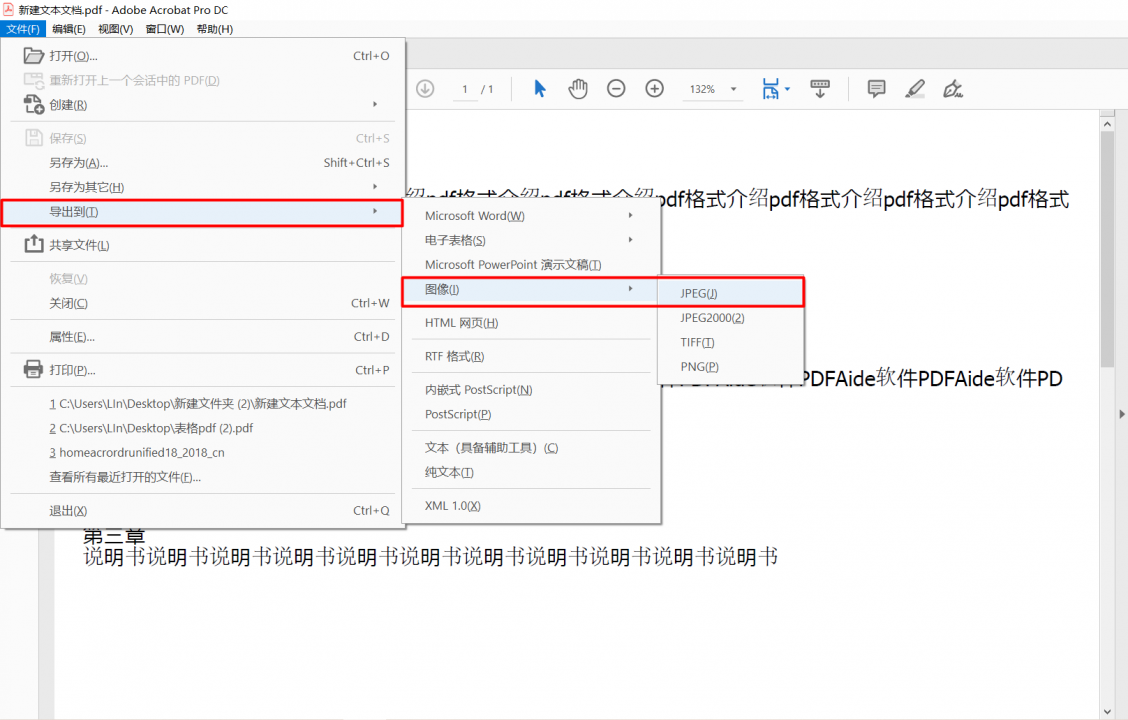Viewport: 1128px width, 720px height.
Task: Choose TIFF(T) image format
Action: (x=731, y=342)
